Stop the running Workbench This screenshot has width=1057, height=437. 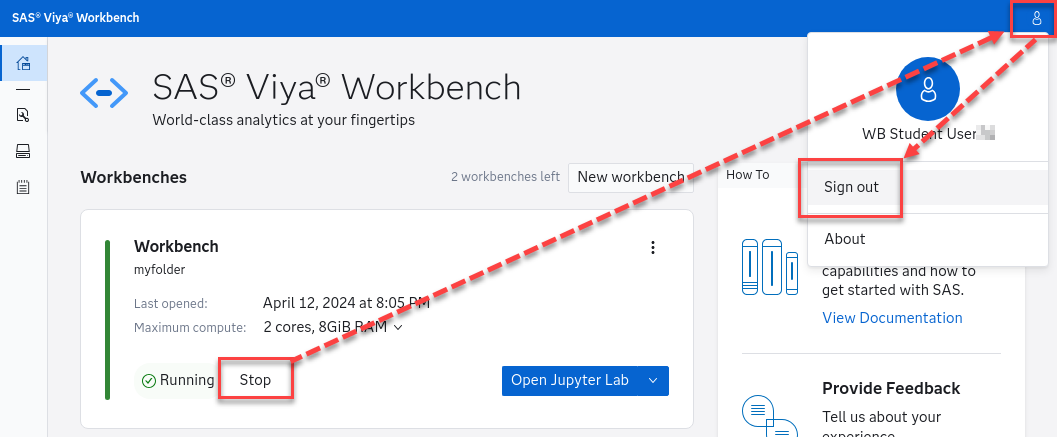[255, 380]
